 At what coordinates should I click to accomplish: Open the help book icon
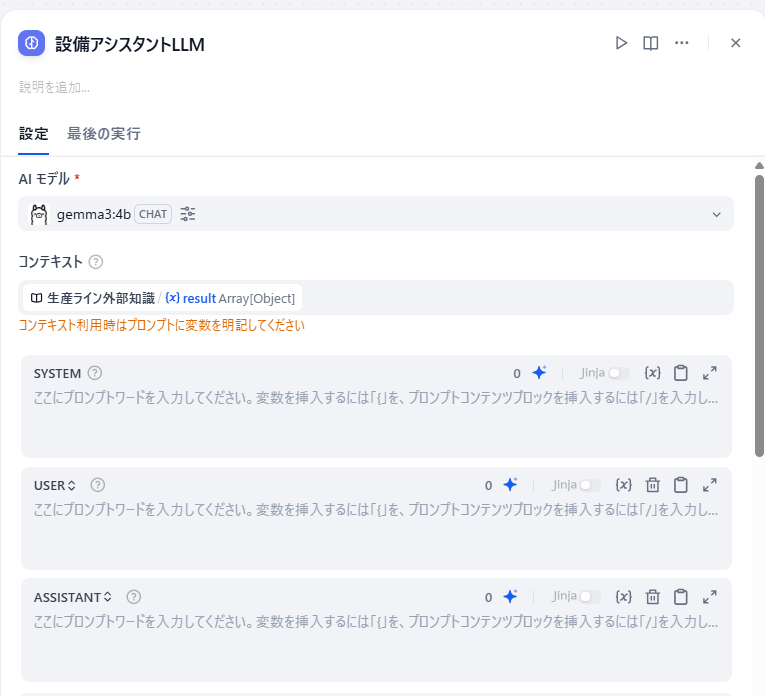click(650, 43)
